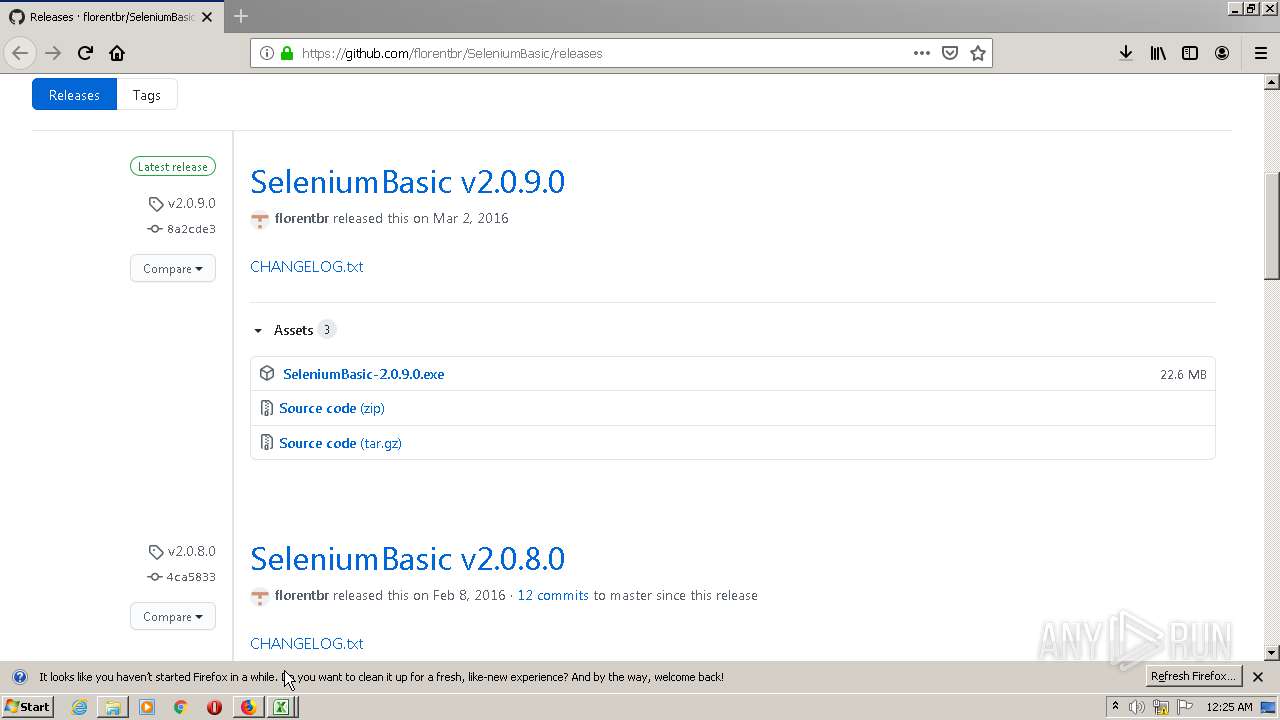Open florentbr profile under v2.0.9.0
Screen dimensions: 1280x720
[302, 218]
